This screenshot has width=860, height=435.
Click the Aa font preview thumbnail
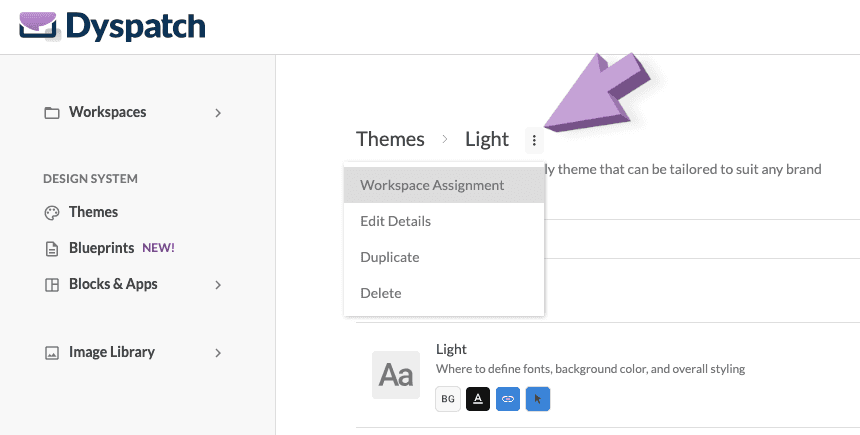[x=396, y=375]
